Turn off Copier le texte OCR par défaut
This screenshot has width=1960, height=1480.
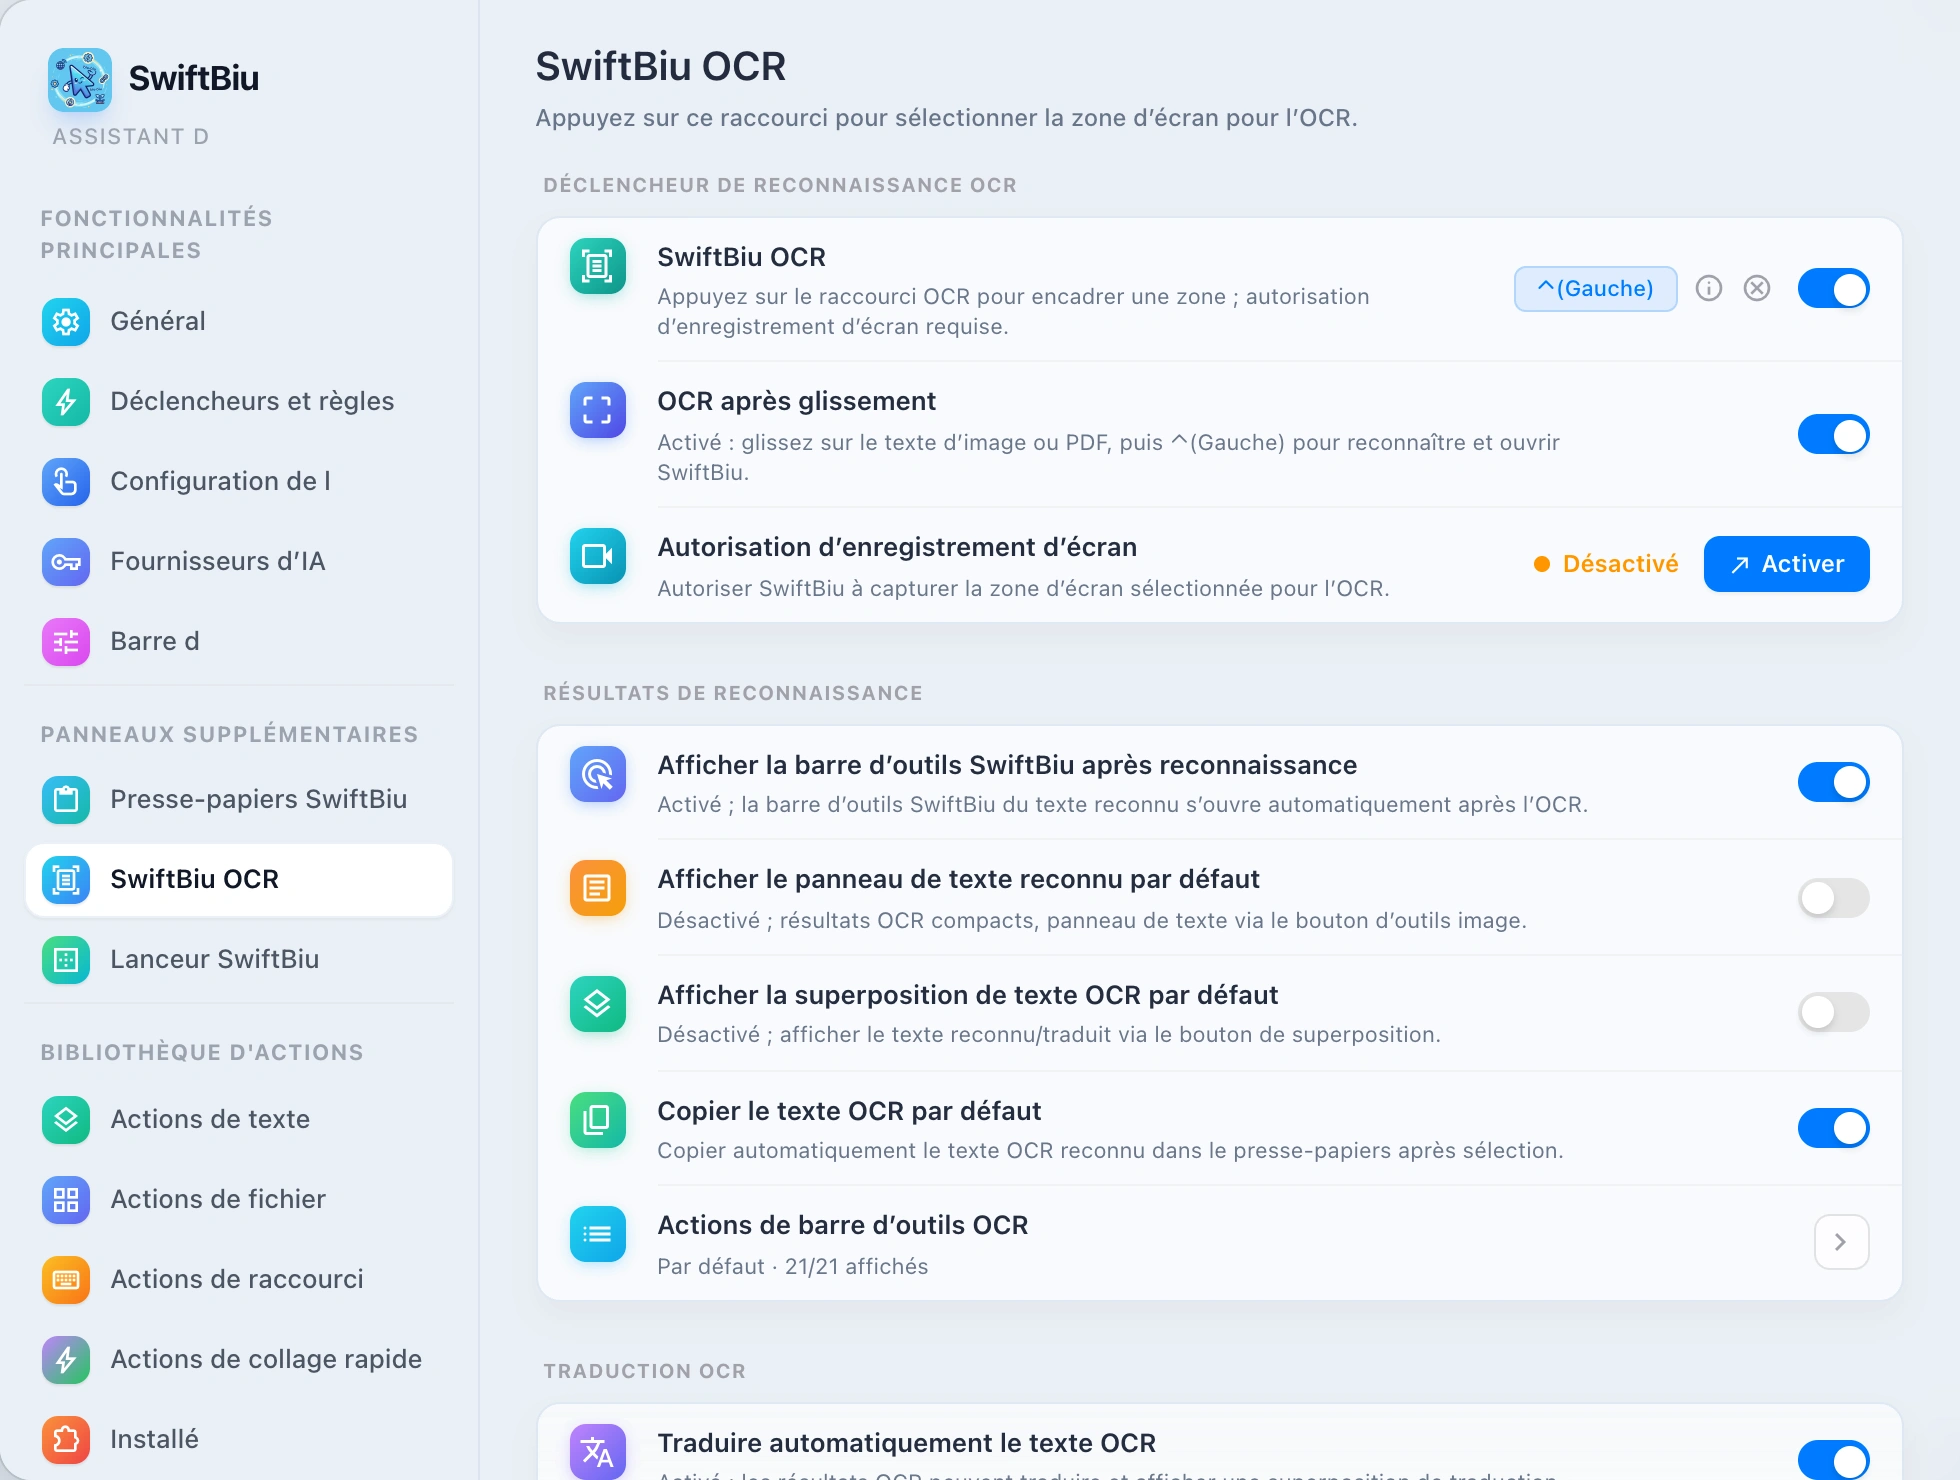click(x=1834, y=1128)
